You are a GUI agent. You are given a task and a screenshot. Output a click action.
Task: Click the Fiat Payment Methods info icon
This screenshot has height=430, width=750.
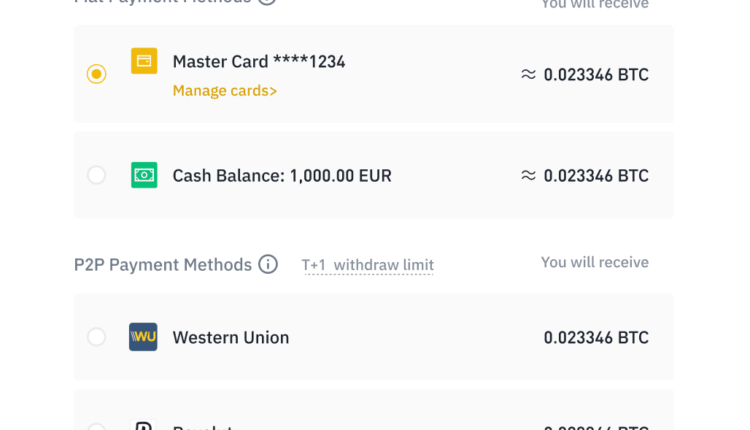tap(267, 2)
